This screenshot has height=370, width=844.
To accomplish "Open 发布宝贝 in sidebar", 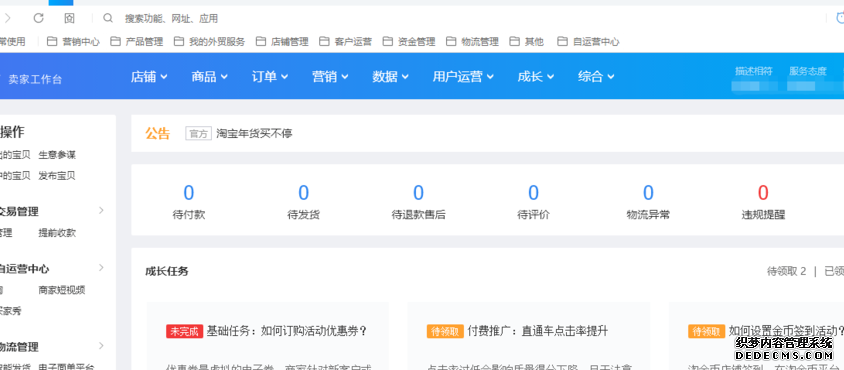I will pos(57,176).
